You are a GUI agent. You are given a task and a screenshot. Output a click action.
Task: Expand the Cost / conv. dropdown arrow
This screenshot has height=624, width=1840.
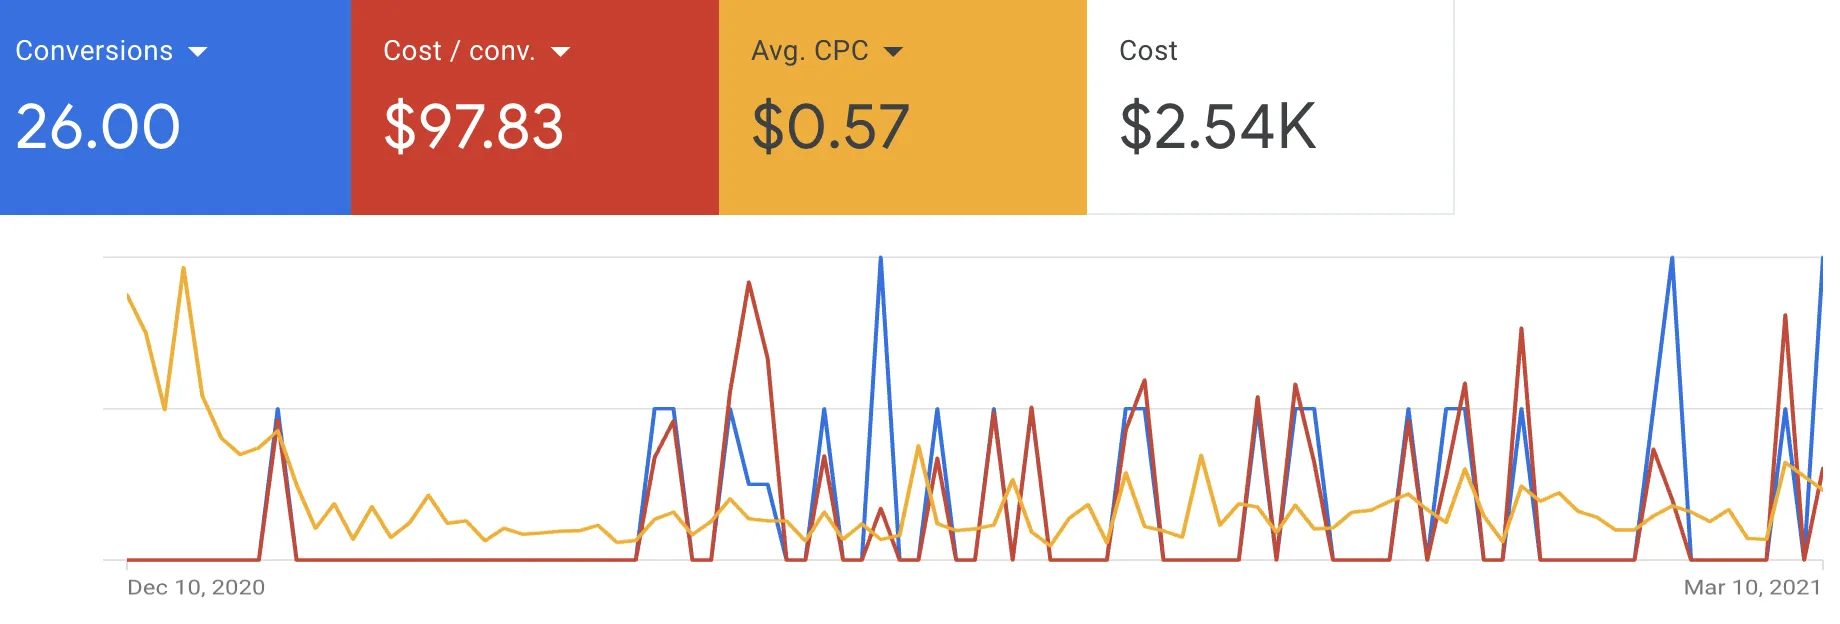tap(561, 52)
